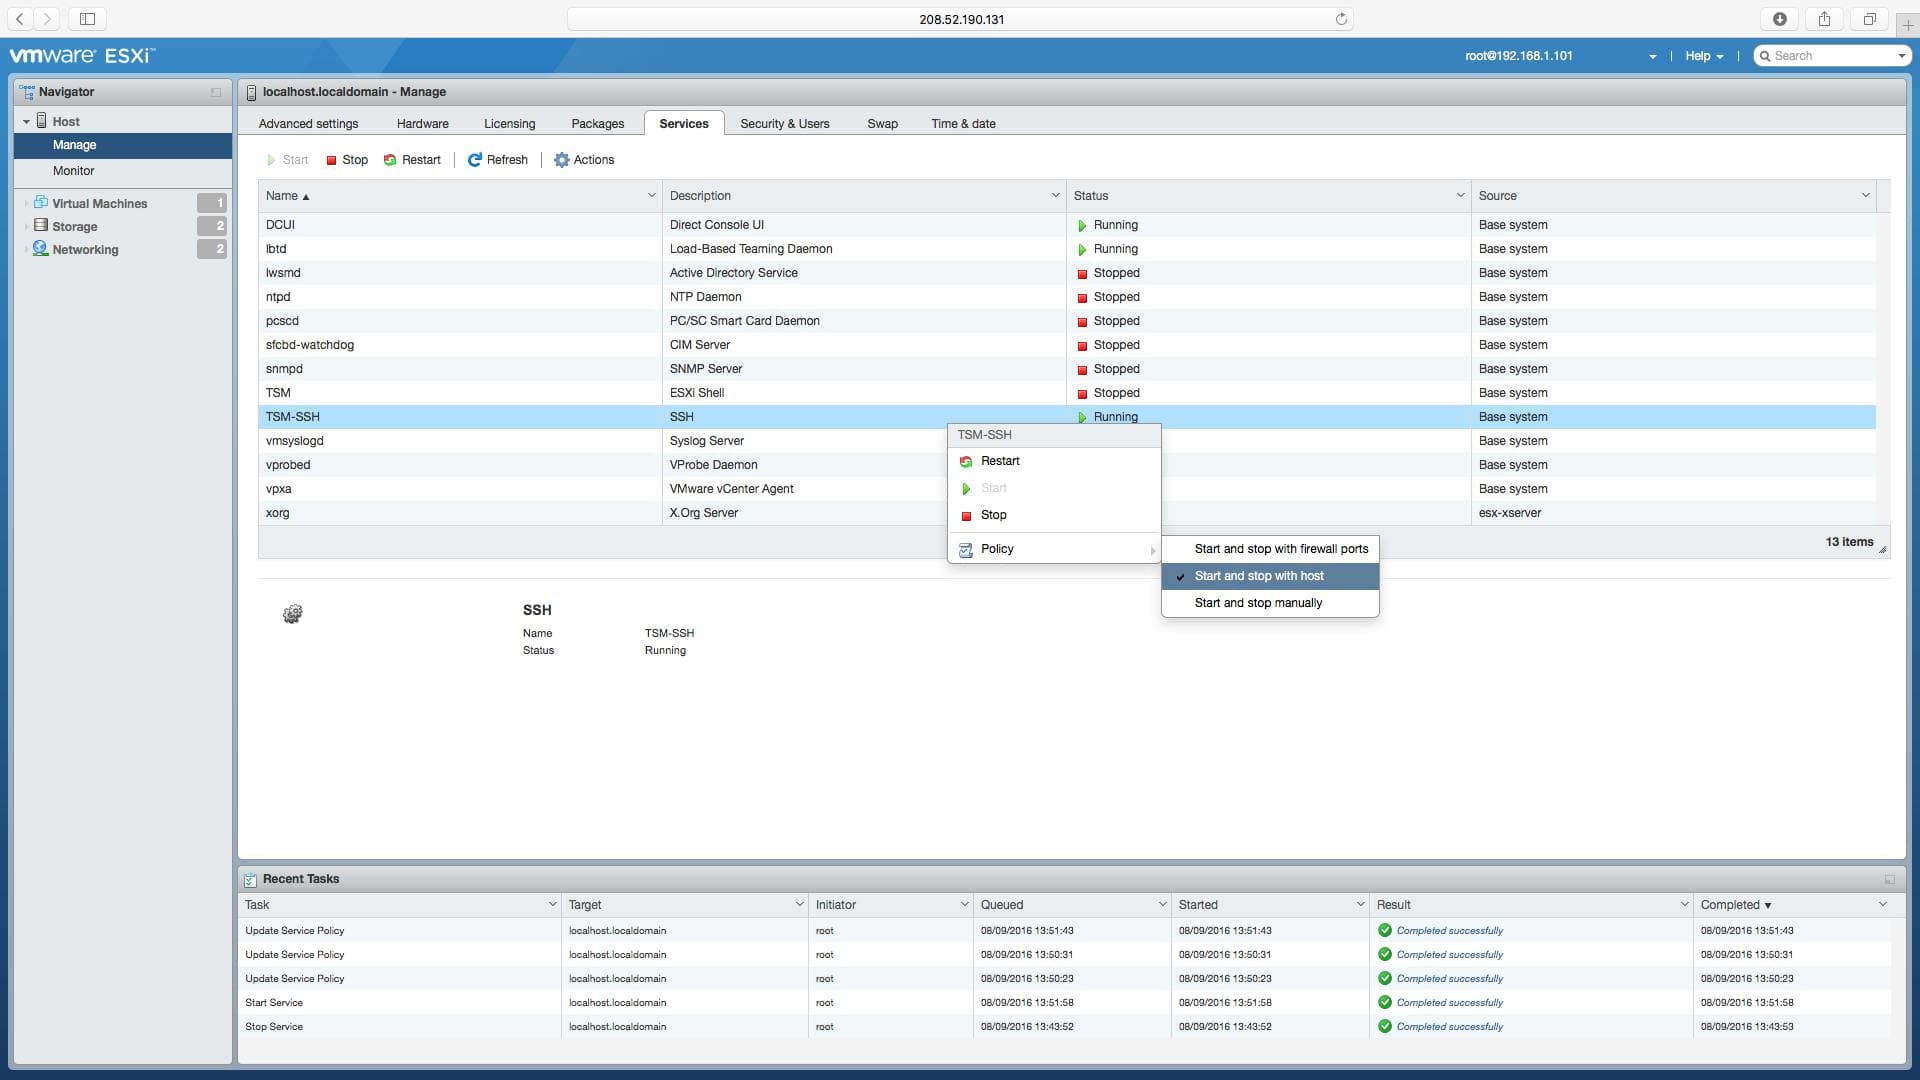The width and height of the screenshot is (1920, 1080).
Task: Switch to the Security & Users tab
Action: coord(784,123)
